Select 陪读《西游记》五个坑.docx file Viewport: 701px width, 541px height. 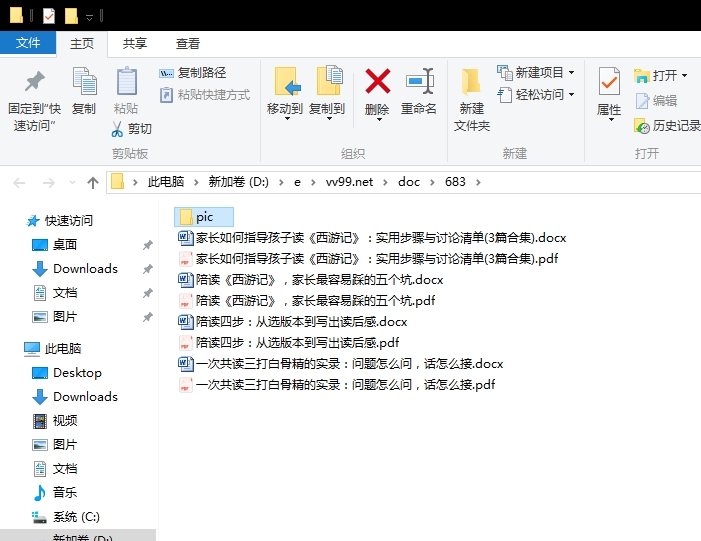(x=311, y=280)
